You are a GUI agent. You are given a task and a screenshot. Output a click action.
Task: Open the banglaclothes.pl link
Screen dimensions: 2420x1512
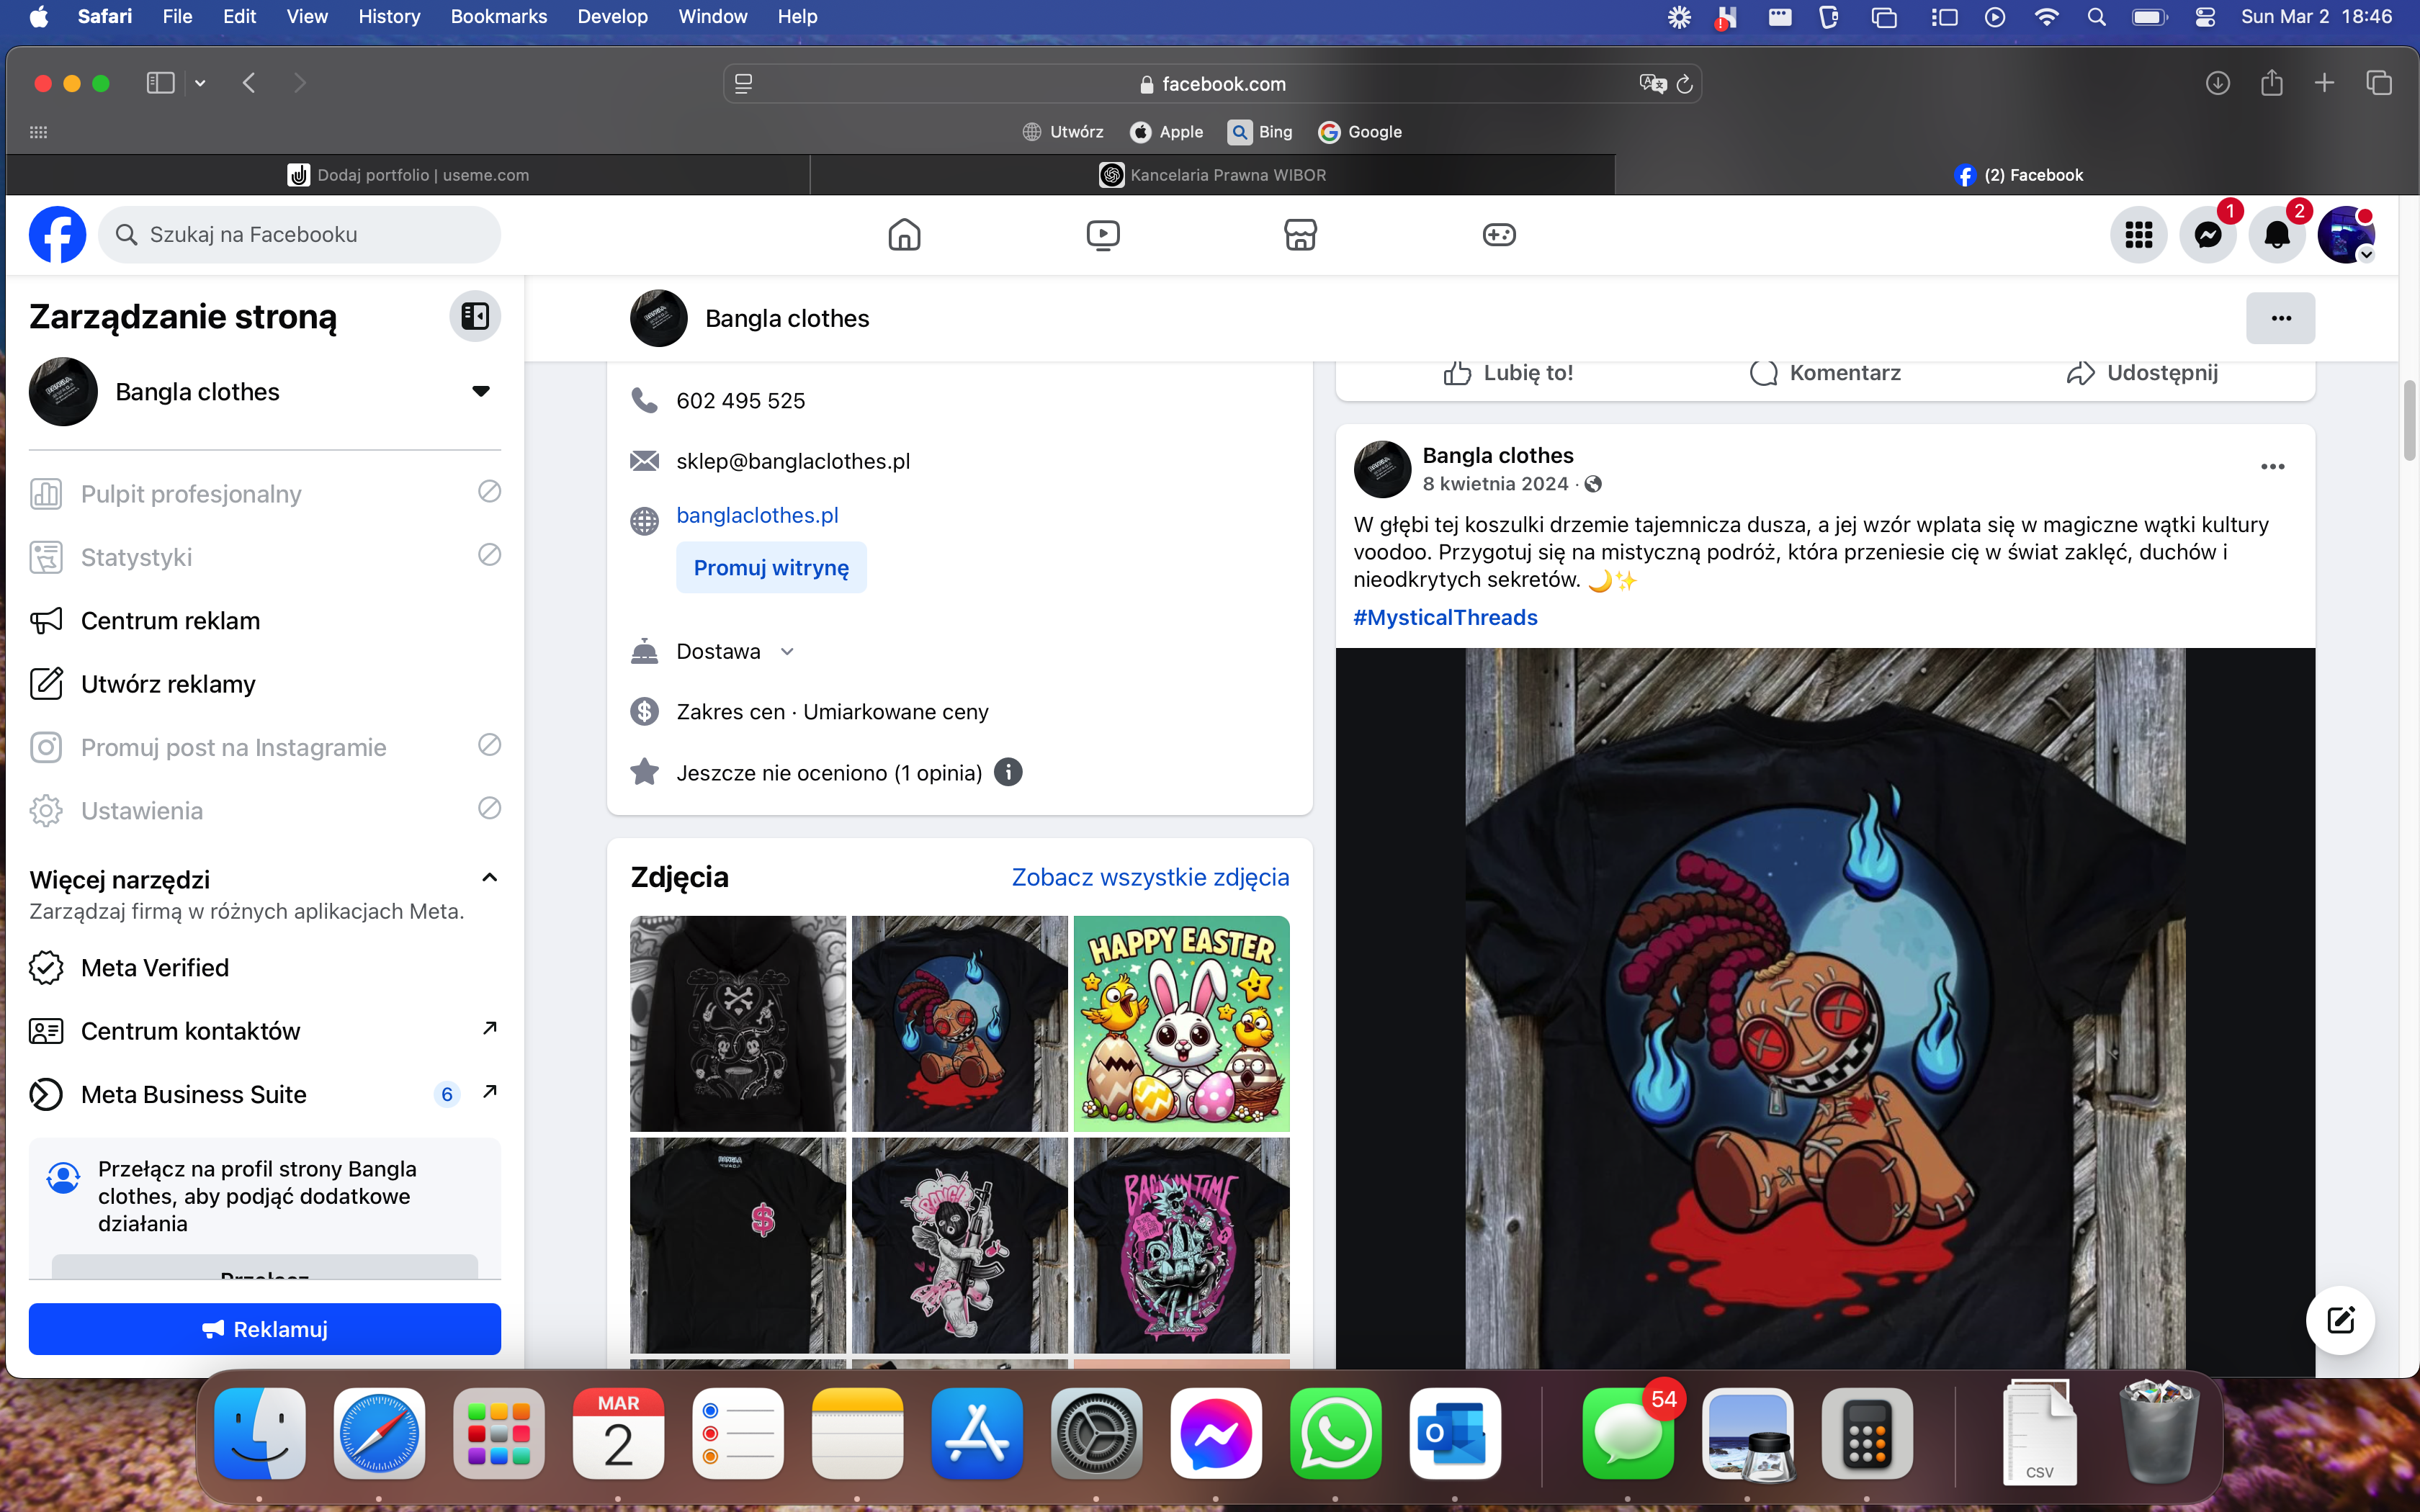[x=757, y=516]
